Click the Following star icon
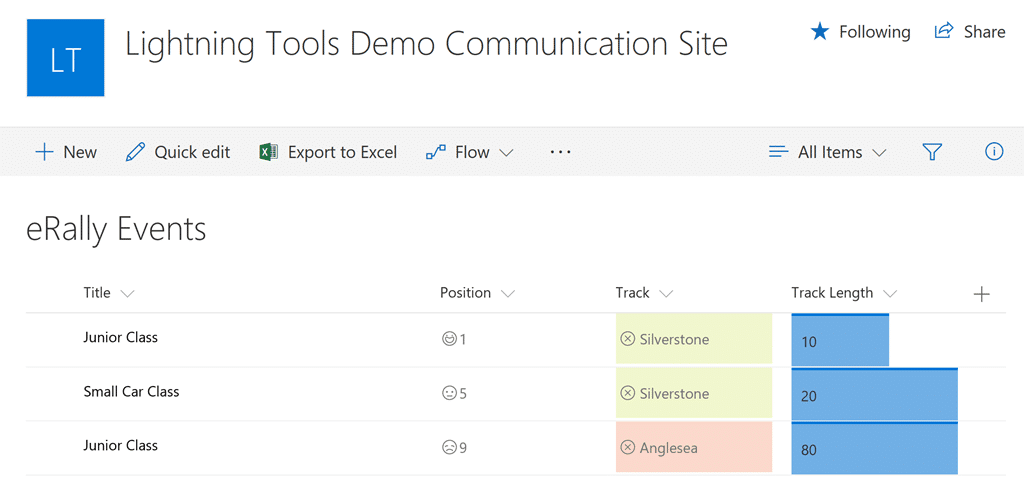 (820, 31)
